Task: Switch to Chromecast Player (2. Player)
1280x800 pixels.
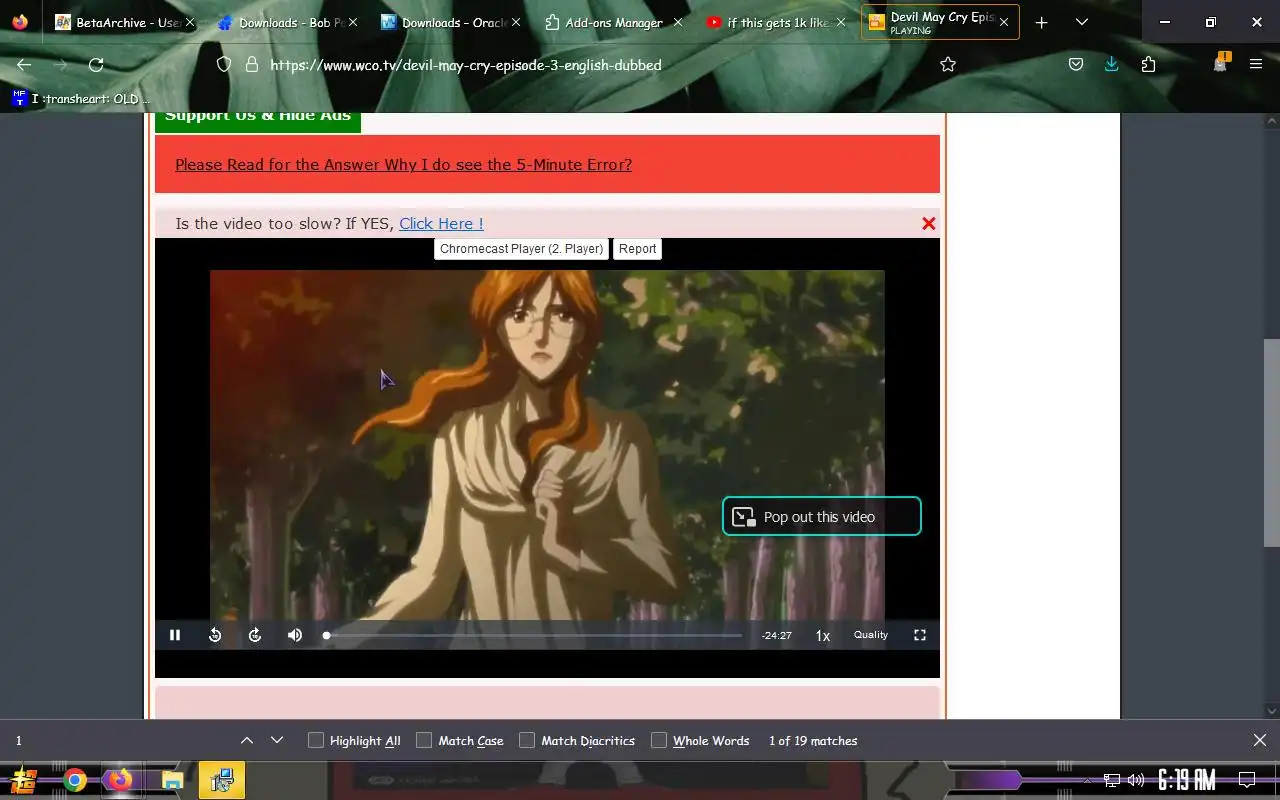Action: click(x=522, y=249)
